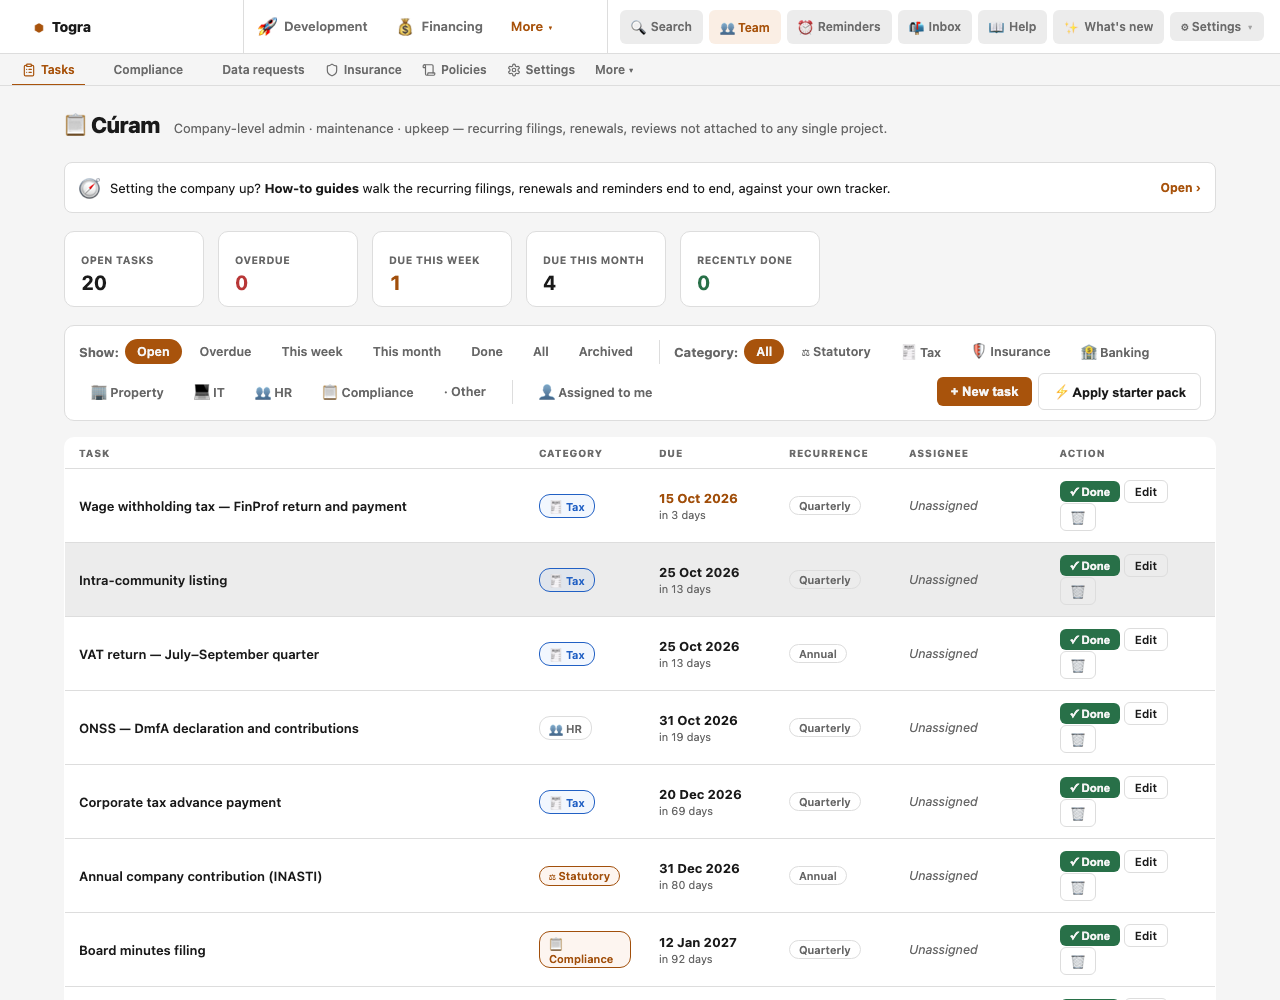
Task: Go to Financing section
Action: pyautogui.click(x=440, y=27)
